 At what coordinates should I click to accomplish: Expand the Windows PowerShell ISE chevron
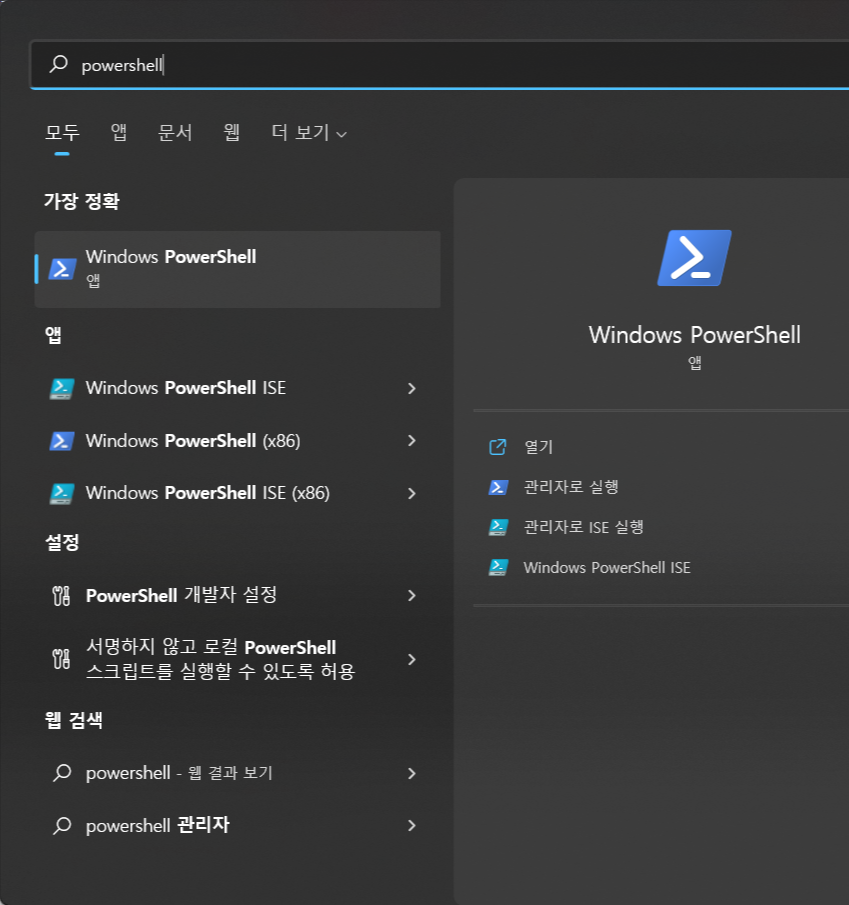point(412,388)
